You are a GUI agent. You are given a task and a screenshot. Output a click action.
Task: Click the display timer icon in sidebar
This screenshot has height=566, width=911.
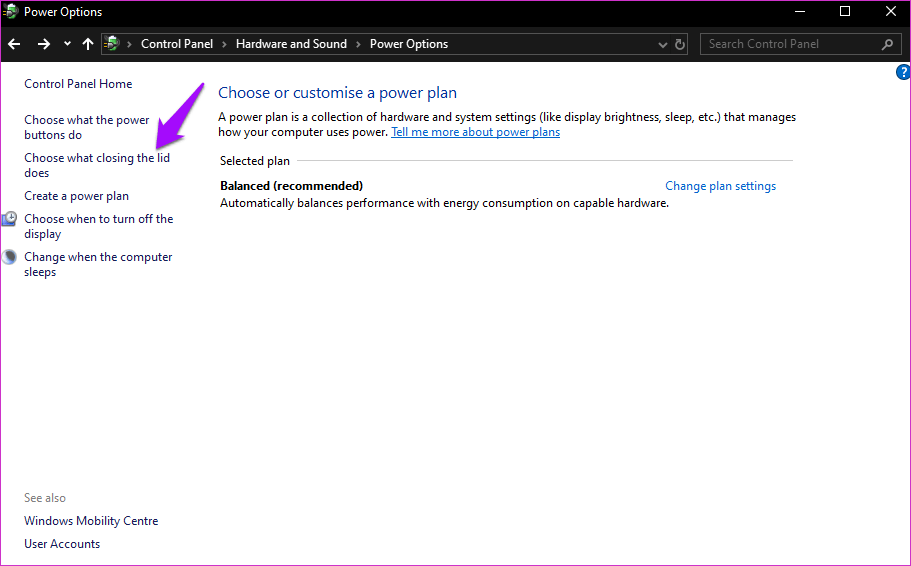tap(9, 218)
